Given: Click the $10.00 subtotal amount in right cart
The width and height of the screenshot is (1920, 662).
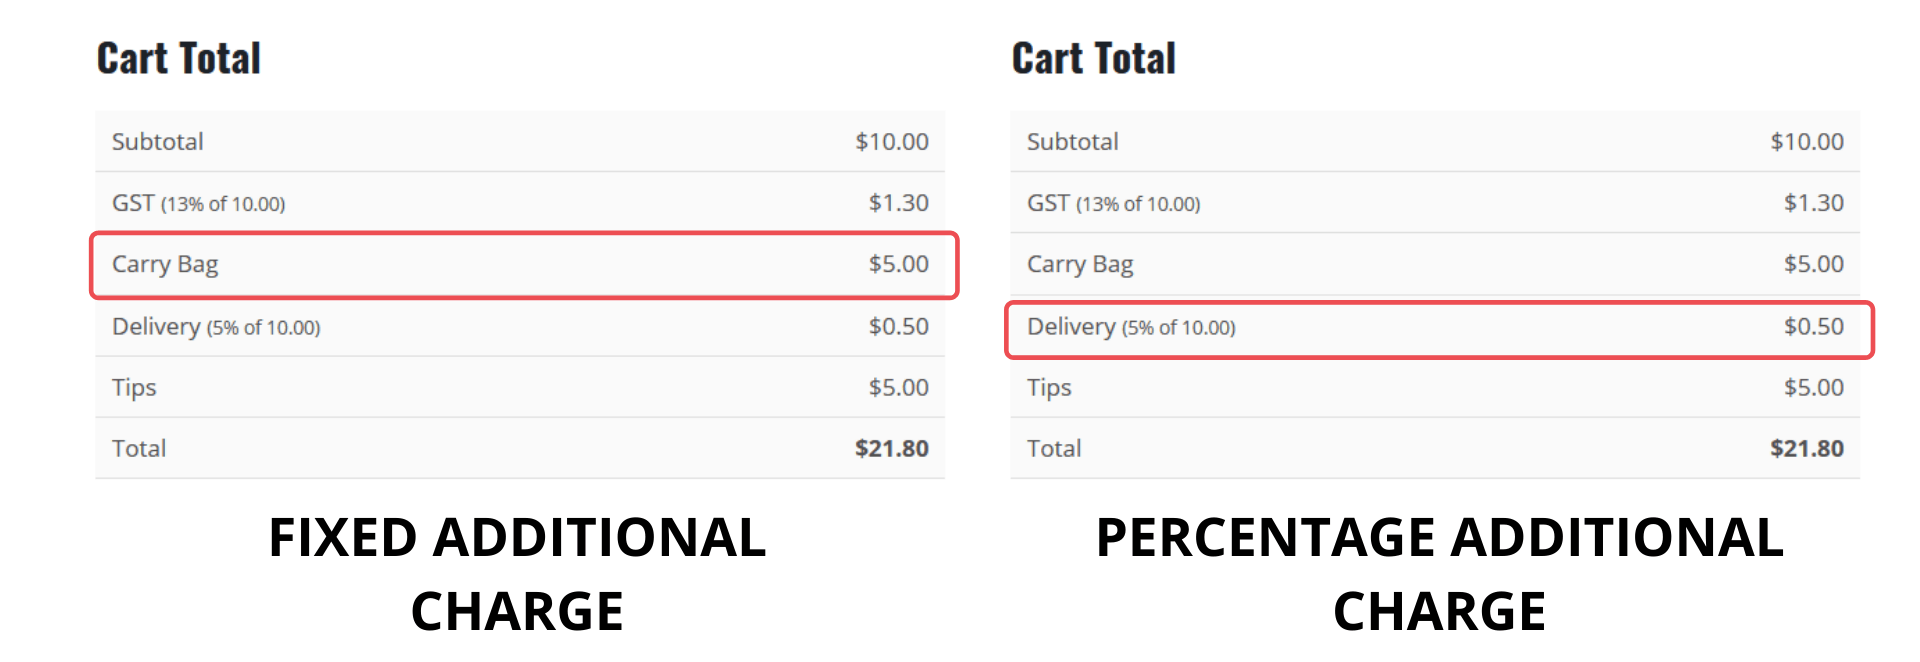Looking at the screenshot, I should tap(1807, 142).
